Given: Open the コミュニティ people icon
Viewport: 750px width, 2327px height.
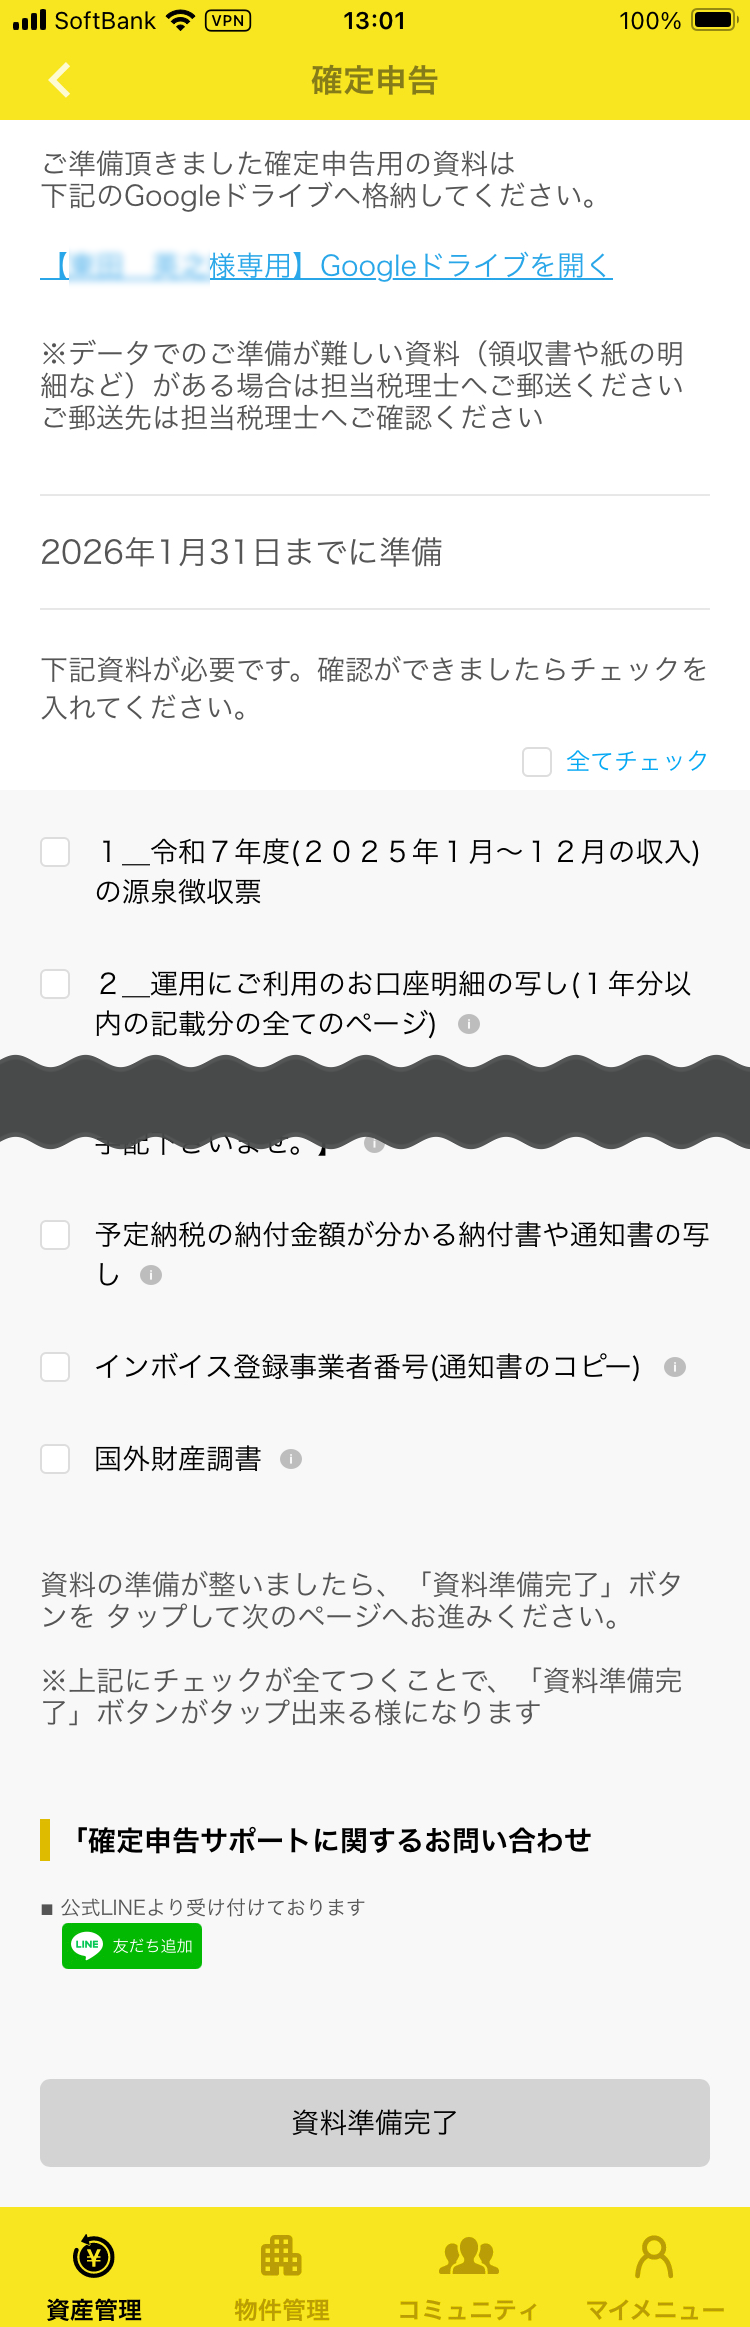Looking at the screenshot, I should coord(469,2257).
